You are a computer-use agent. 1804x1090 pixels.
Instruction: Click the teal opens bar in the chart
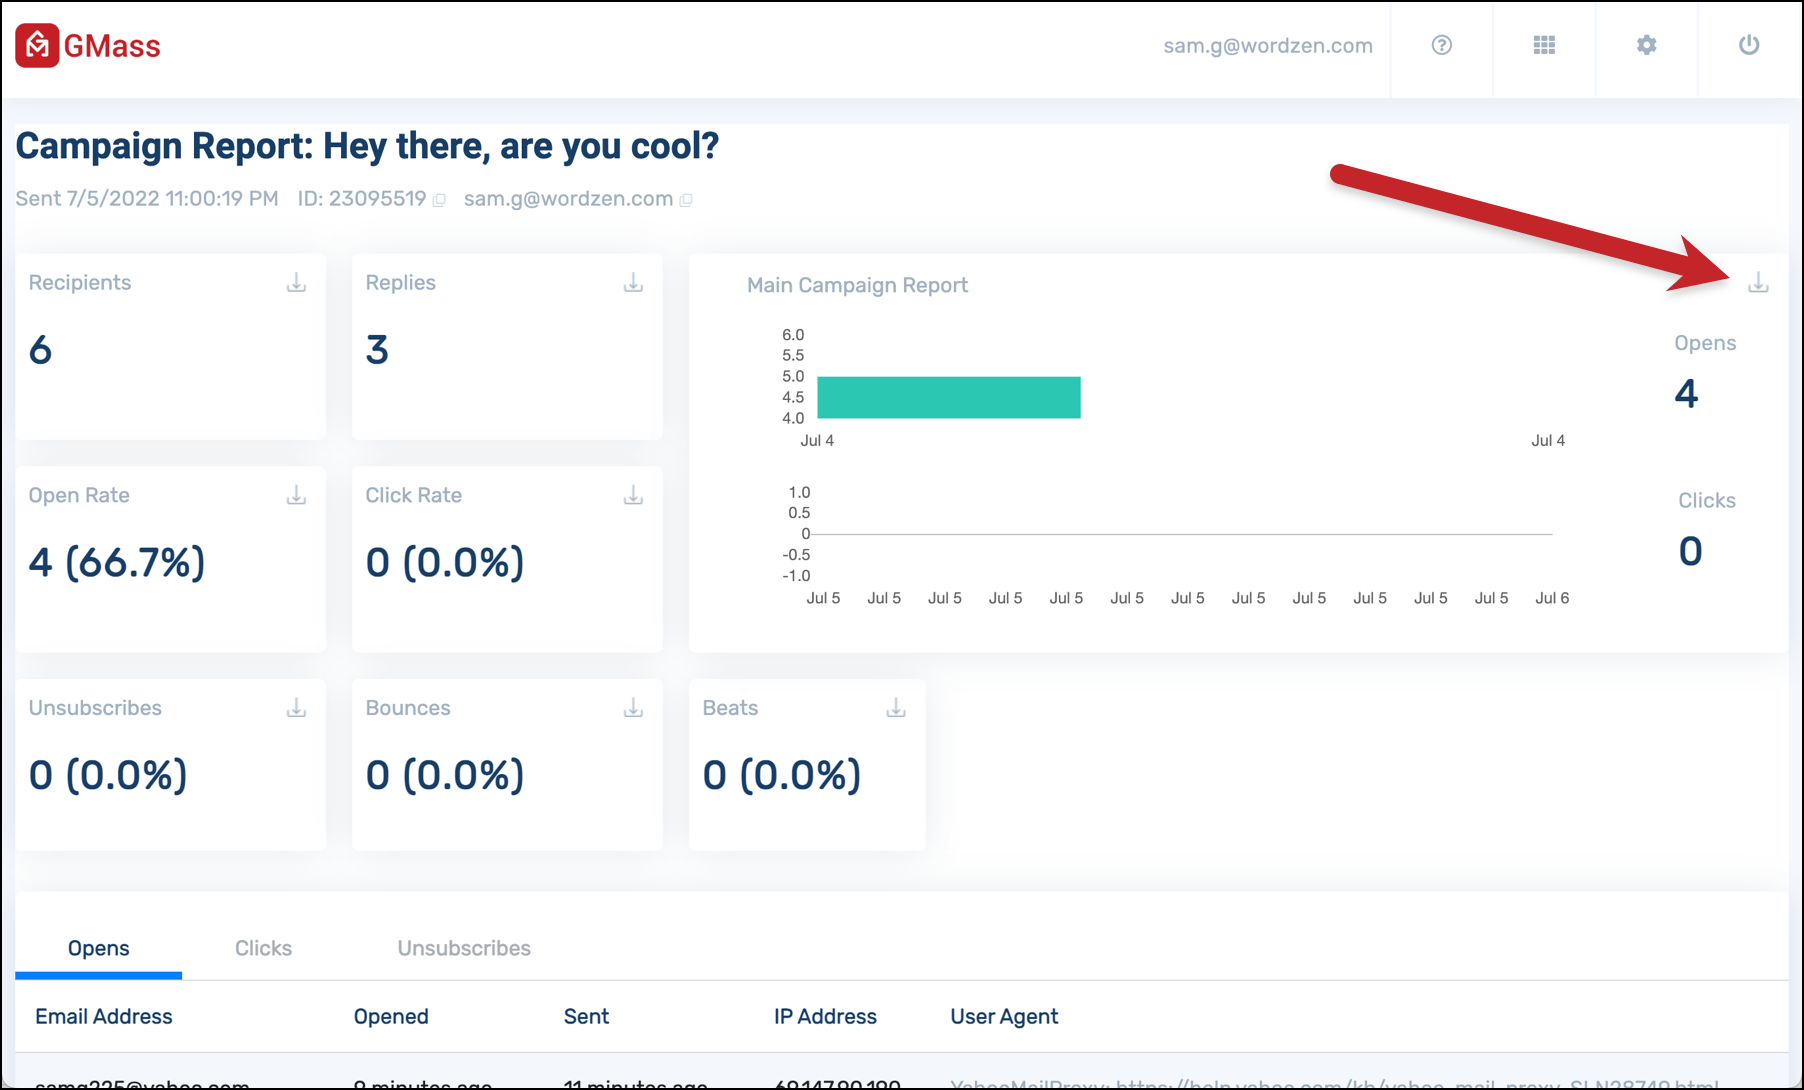949,397
